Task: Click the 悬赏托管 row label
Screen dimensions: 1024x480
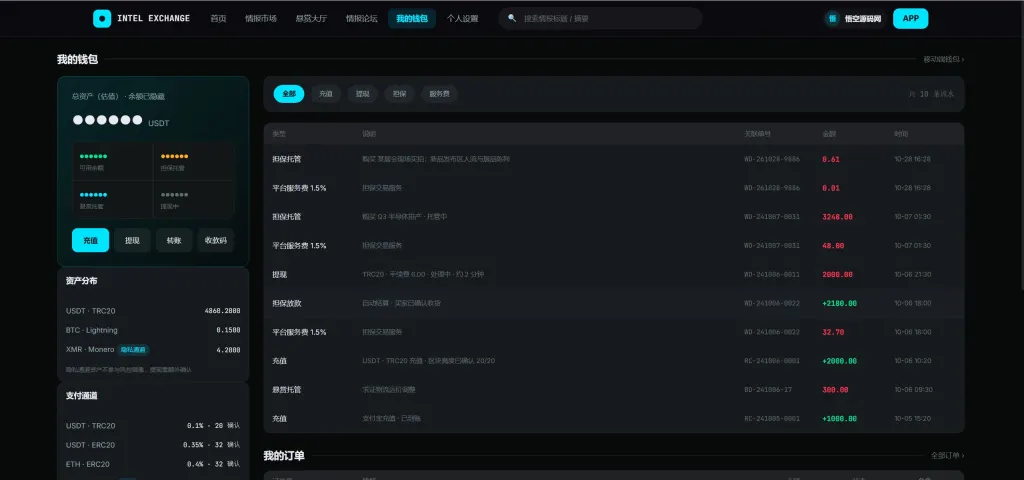Action: (287, 389)
